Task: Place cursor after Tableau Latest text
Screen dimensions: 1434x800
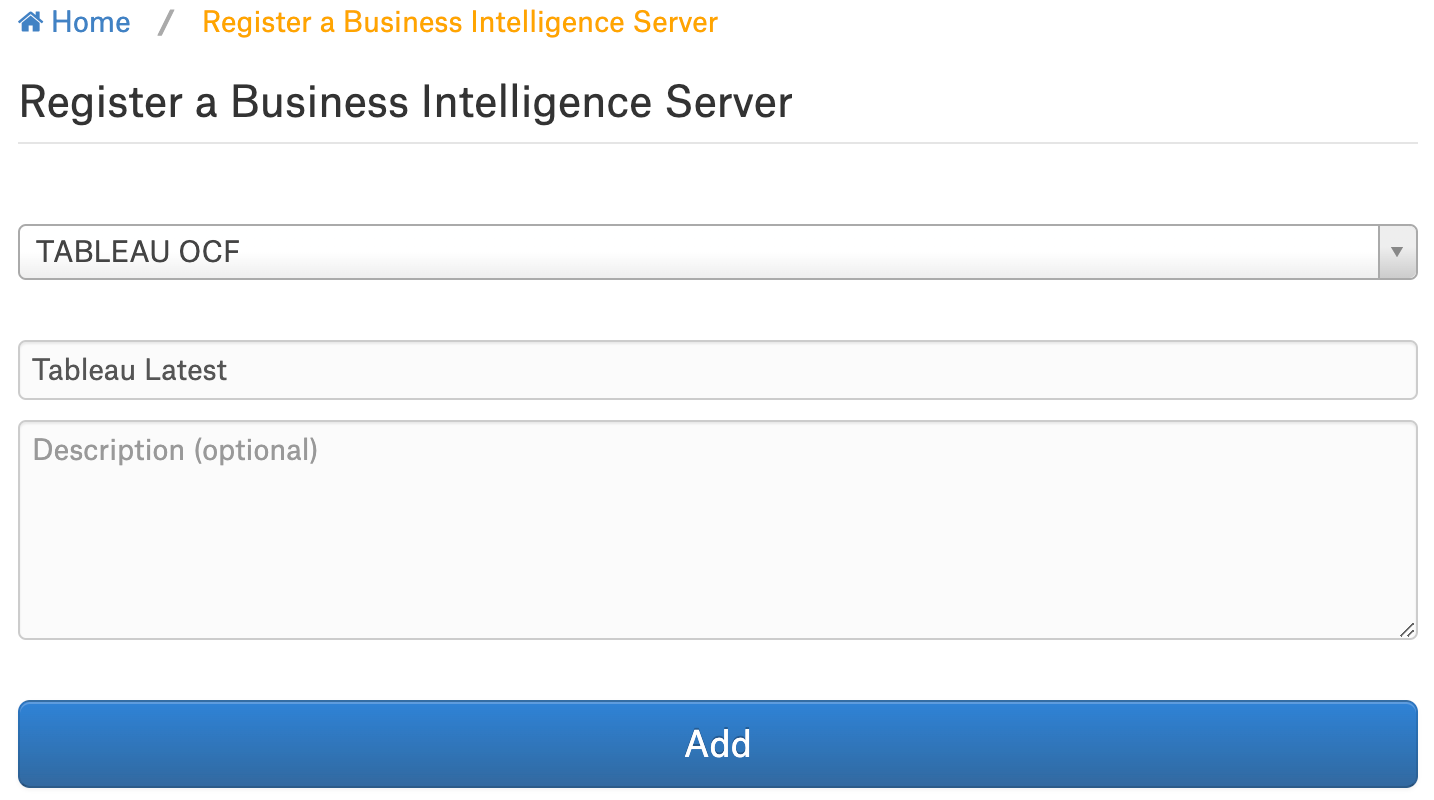Action: [229, 370]
